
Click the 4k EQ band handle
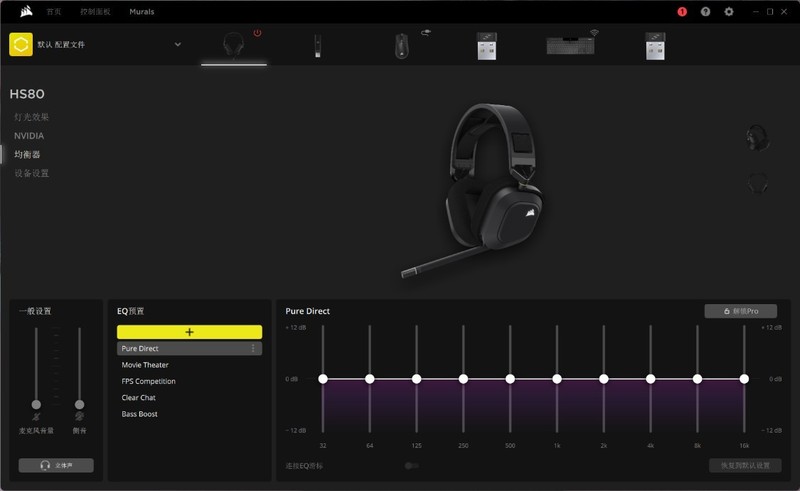point(651,379)
